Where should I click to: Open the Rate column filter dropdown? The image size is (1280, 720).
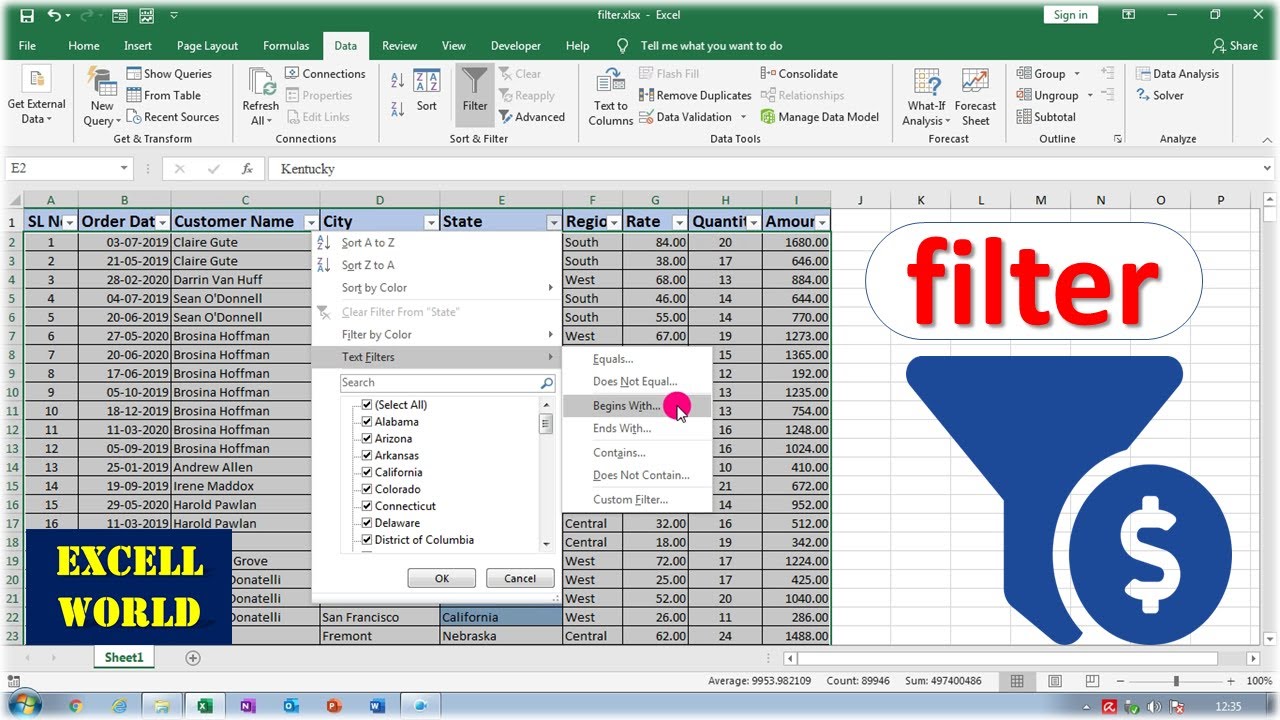coord(679,222)
